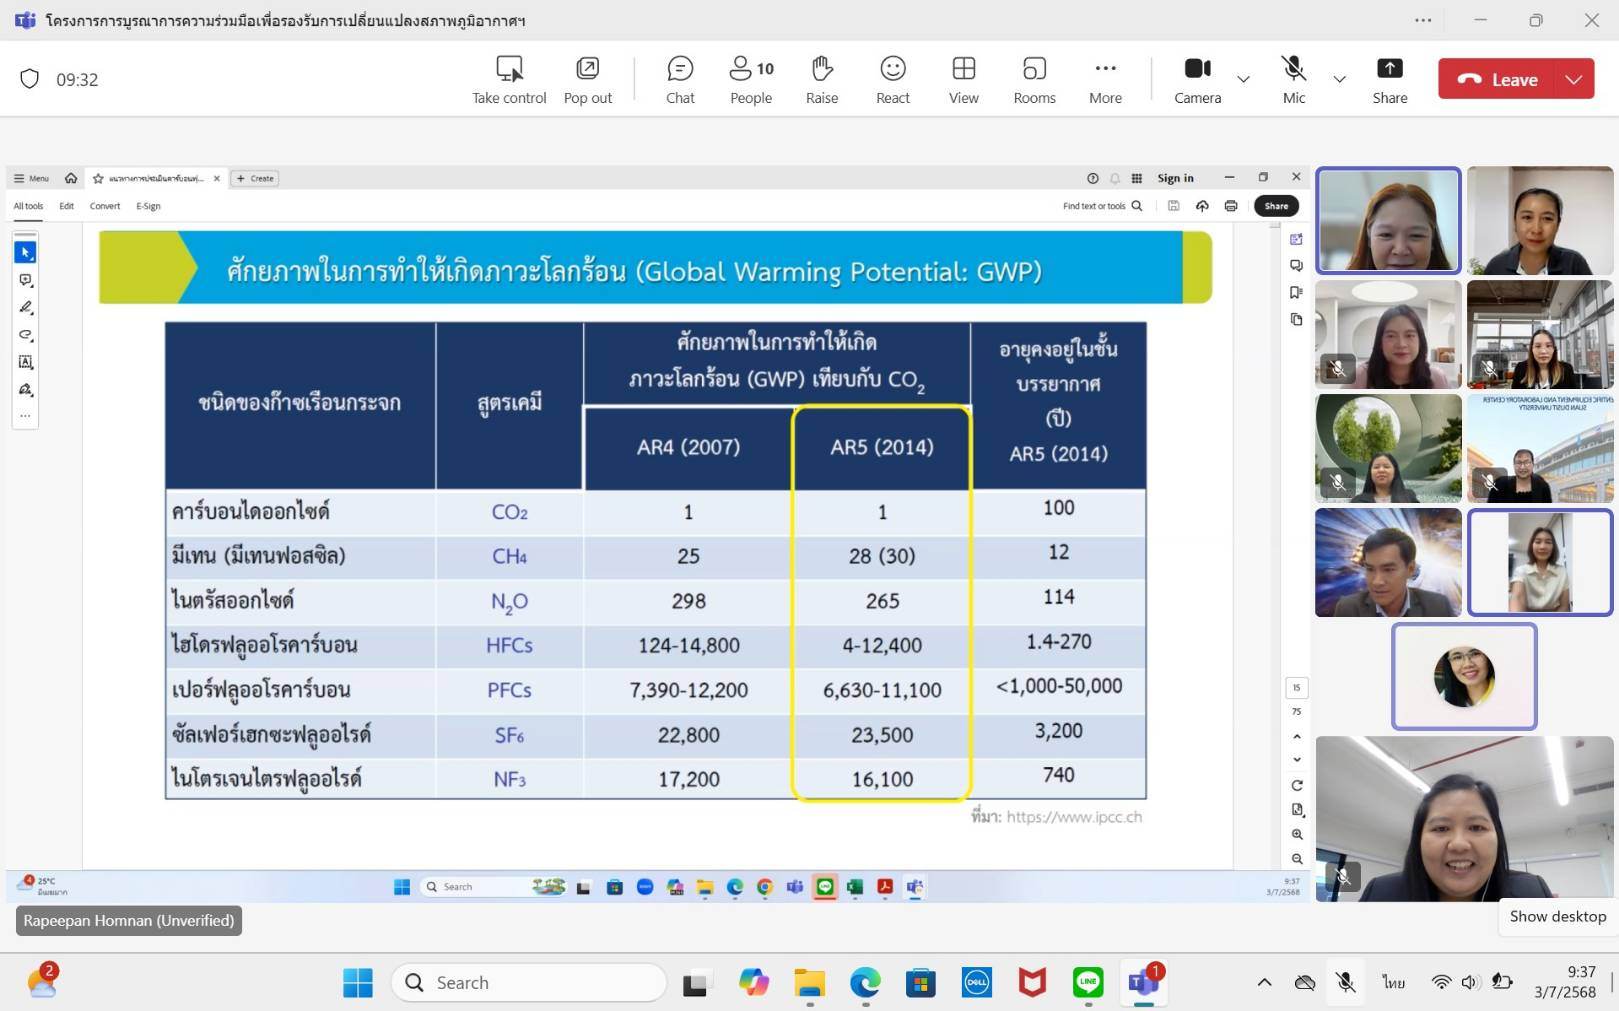The width and height of the screenshot is (1619, 1011).
Task: Open breakout Rooms
Action: [1034, 79]
